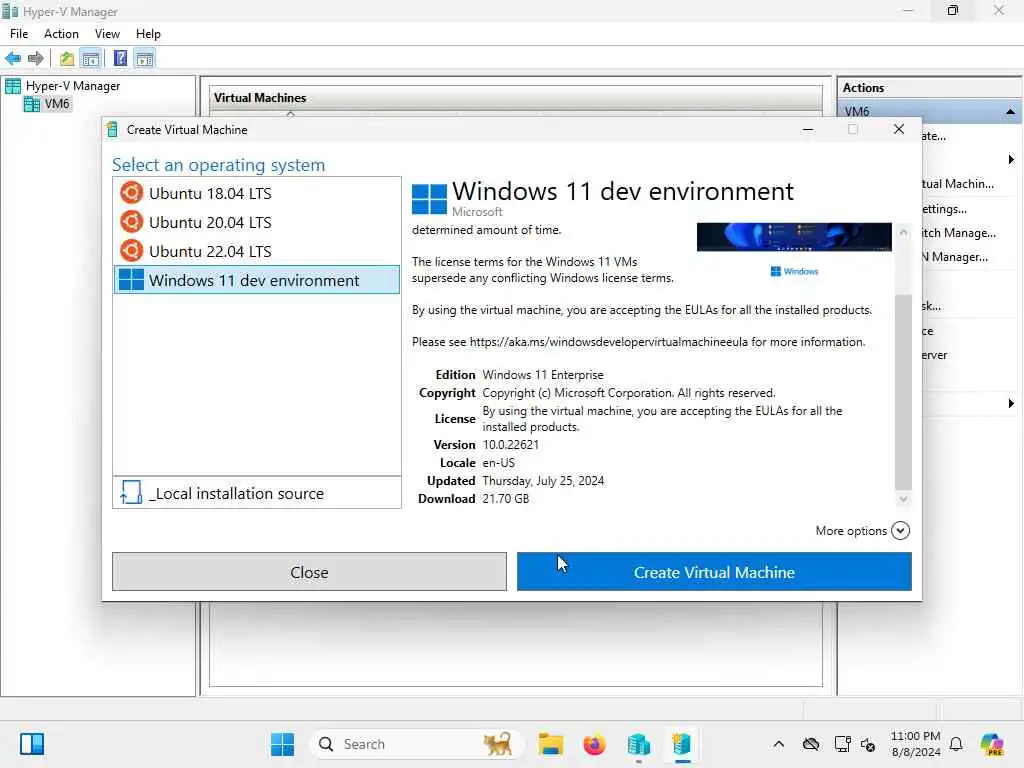
Task: Select Windows 11 dev environment entry
Action: (257, 280)
